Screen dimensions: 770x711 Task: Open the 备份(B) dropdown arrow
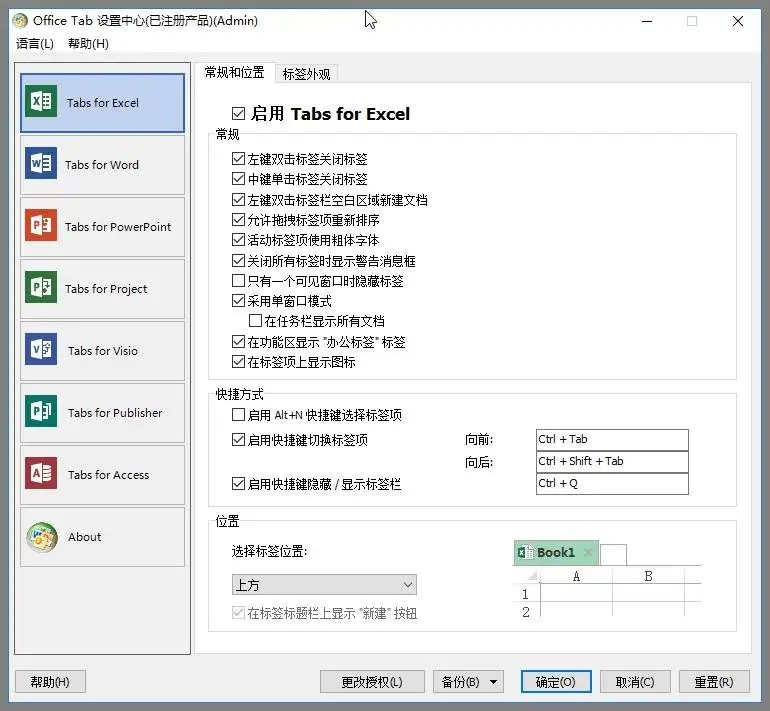coord(495,682)
